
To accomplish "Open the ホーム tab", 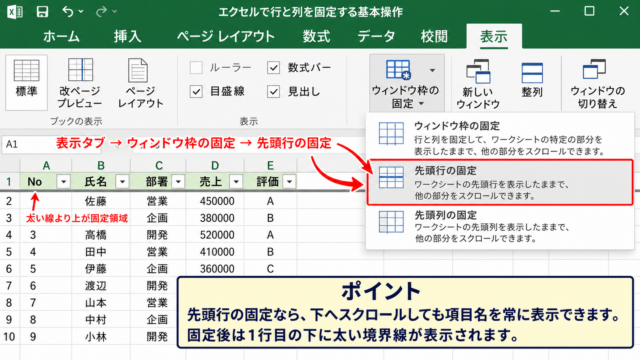I will coord(61,36).
